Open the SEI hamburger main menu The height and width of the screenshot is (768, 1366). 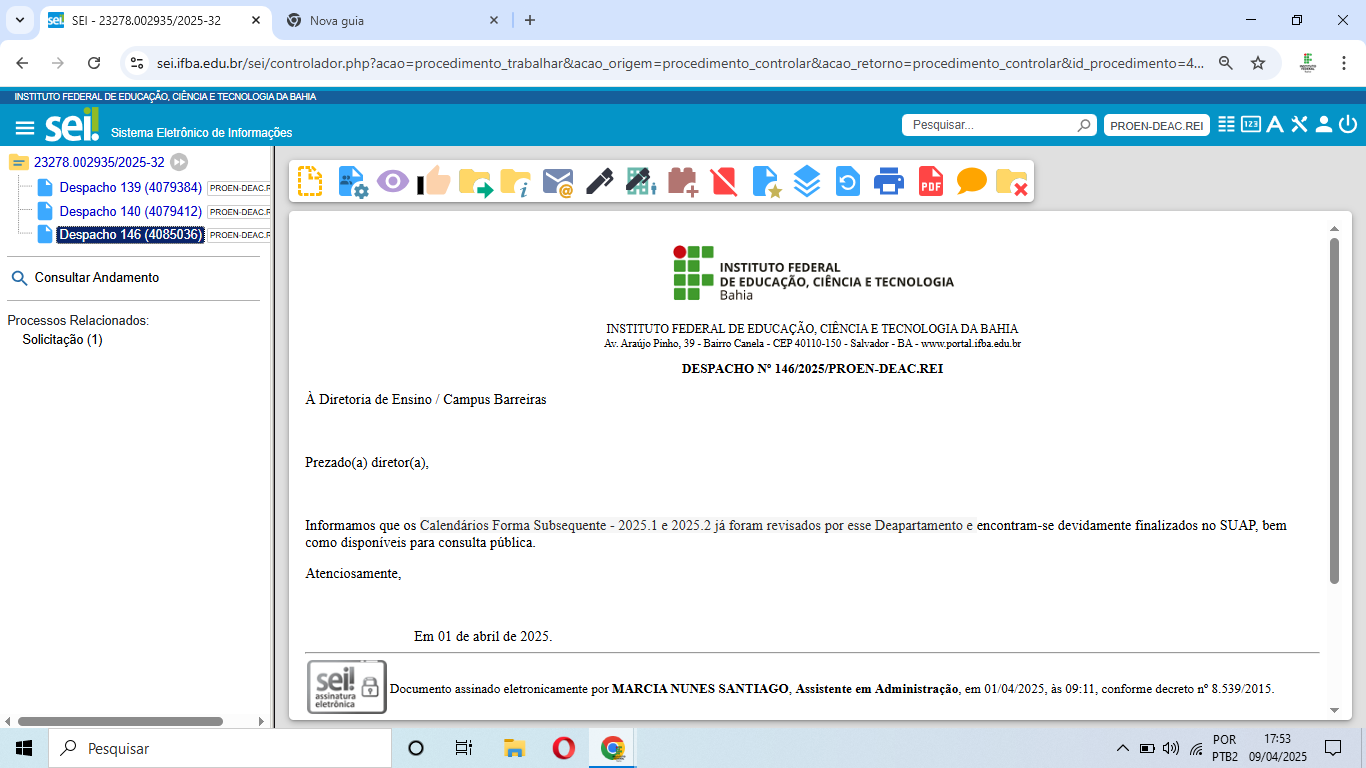click(x=25, y=128)
